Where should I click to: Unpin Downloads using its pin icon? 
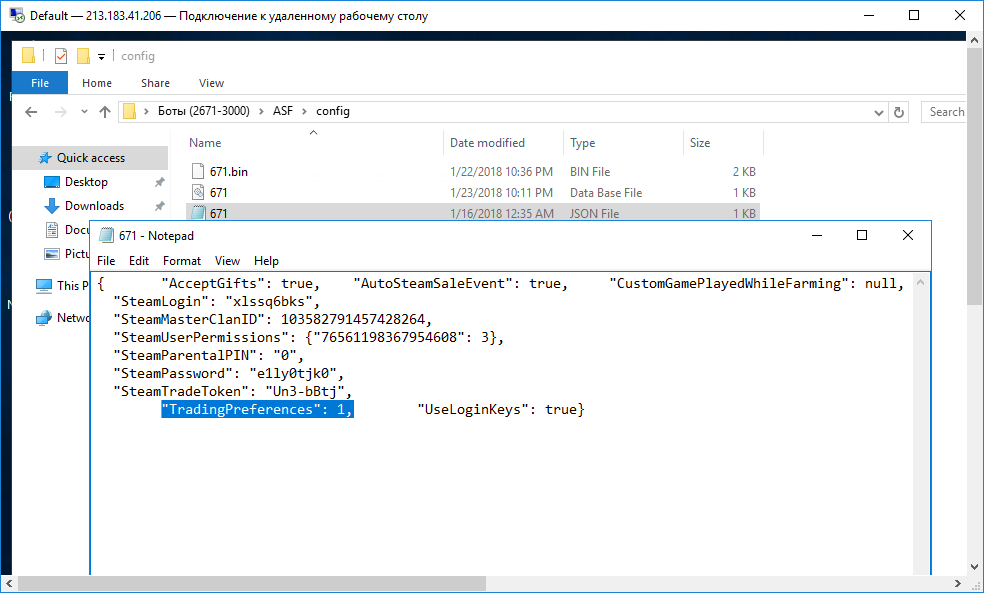pyautogui.click(x=159, y=206)
